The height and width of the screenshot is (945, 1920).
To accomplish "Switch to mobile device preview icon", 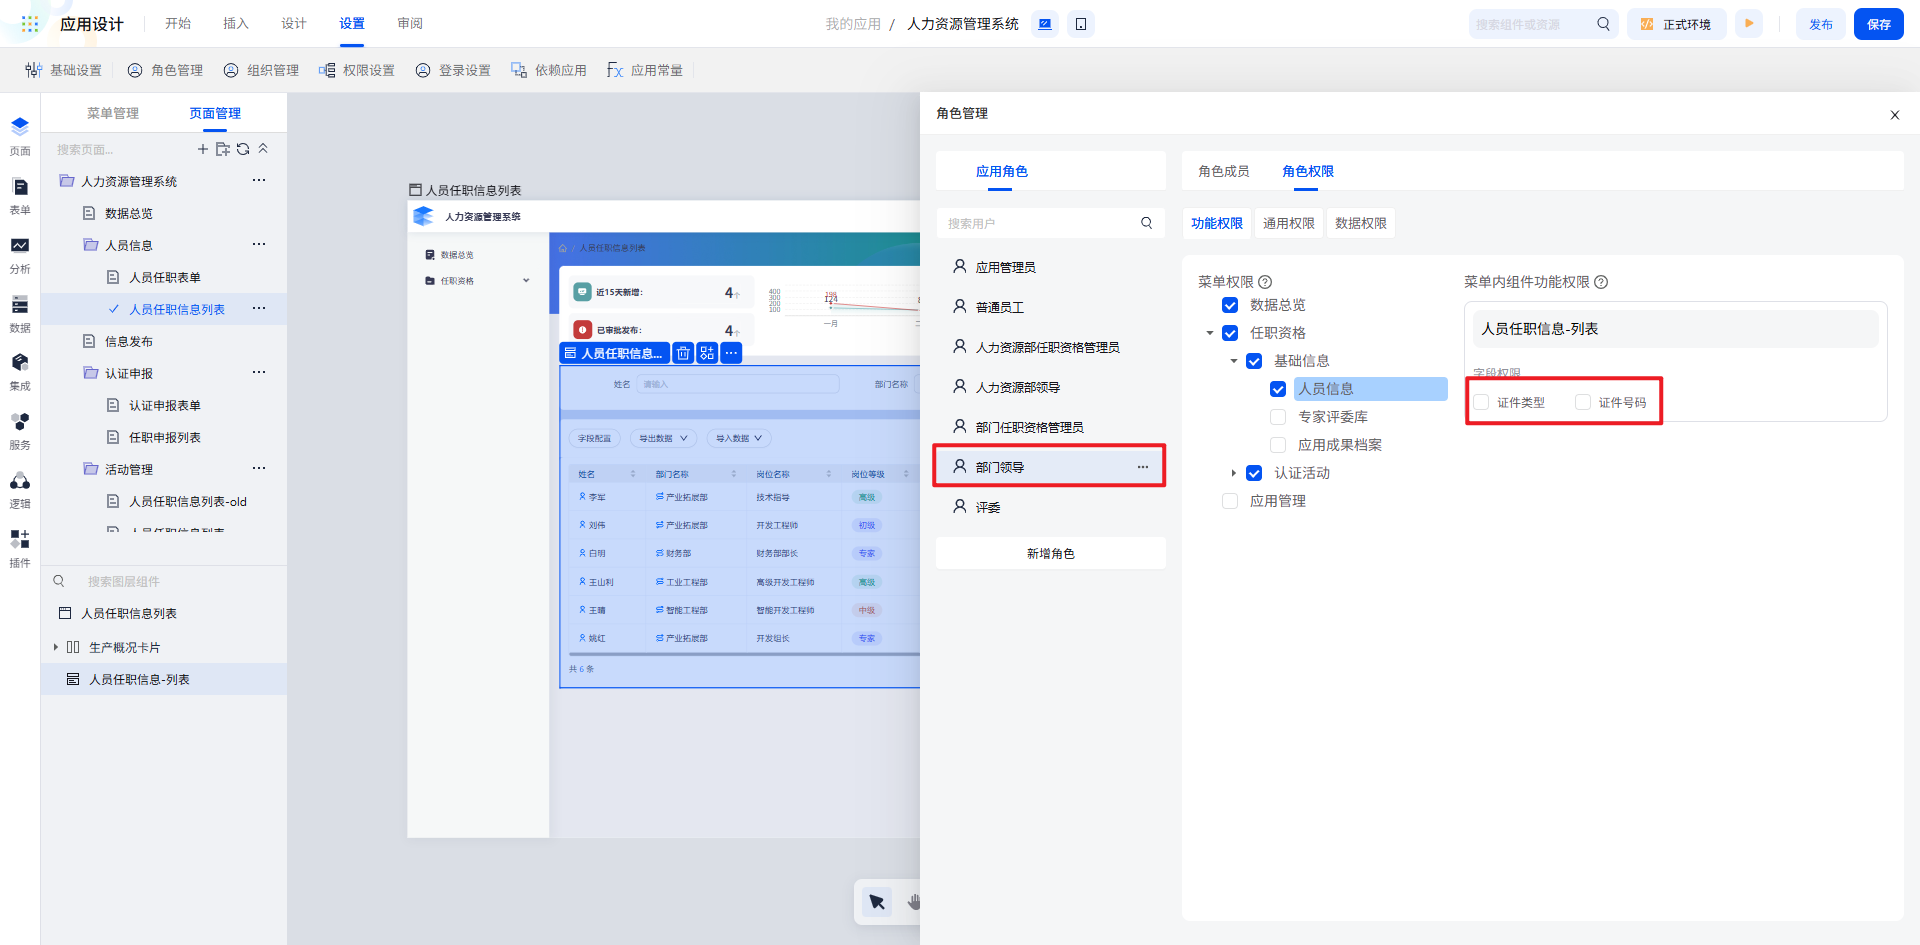I will (1081, 24).
